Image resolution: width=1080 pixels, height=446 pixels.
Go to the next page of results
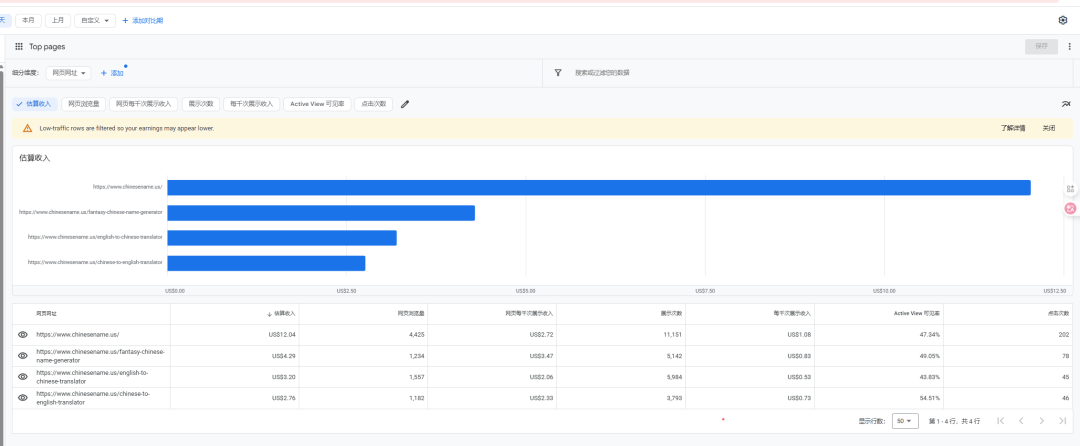[1042, 421]
